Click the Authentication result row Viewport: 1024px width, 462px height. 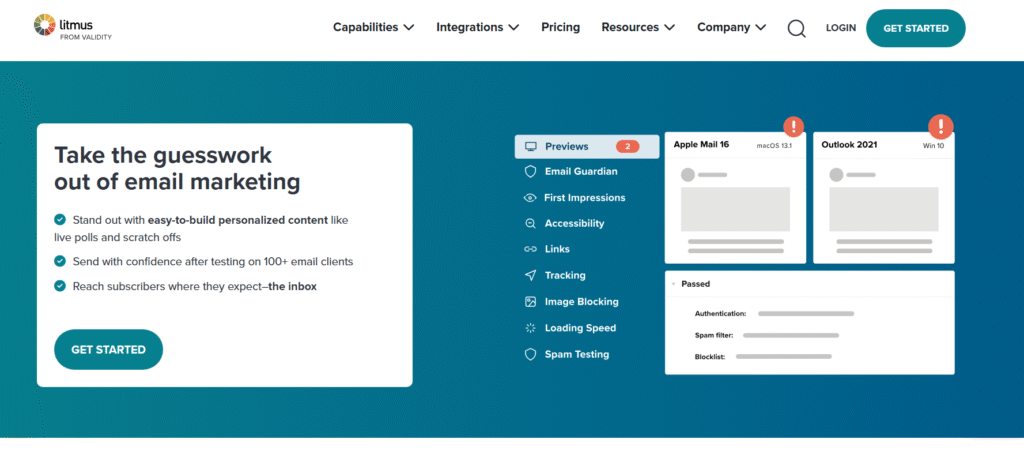[x=775, y=314]
